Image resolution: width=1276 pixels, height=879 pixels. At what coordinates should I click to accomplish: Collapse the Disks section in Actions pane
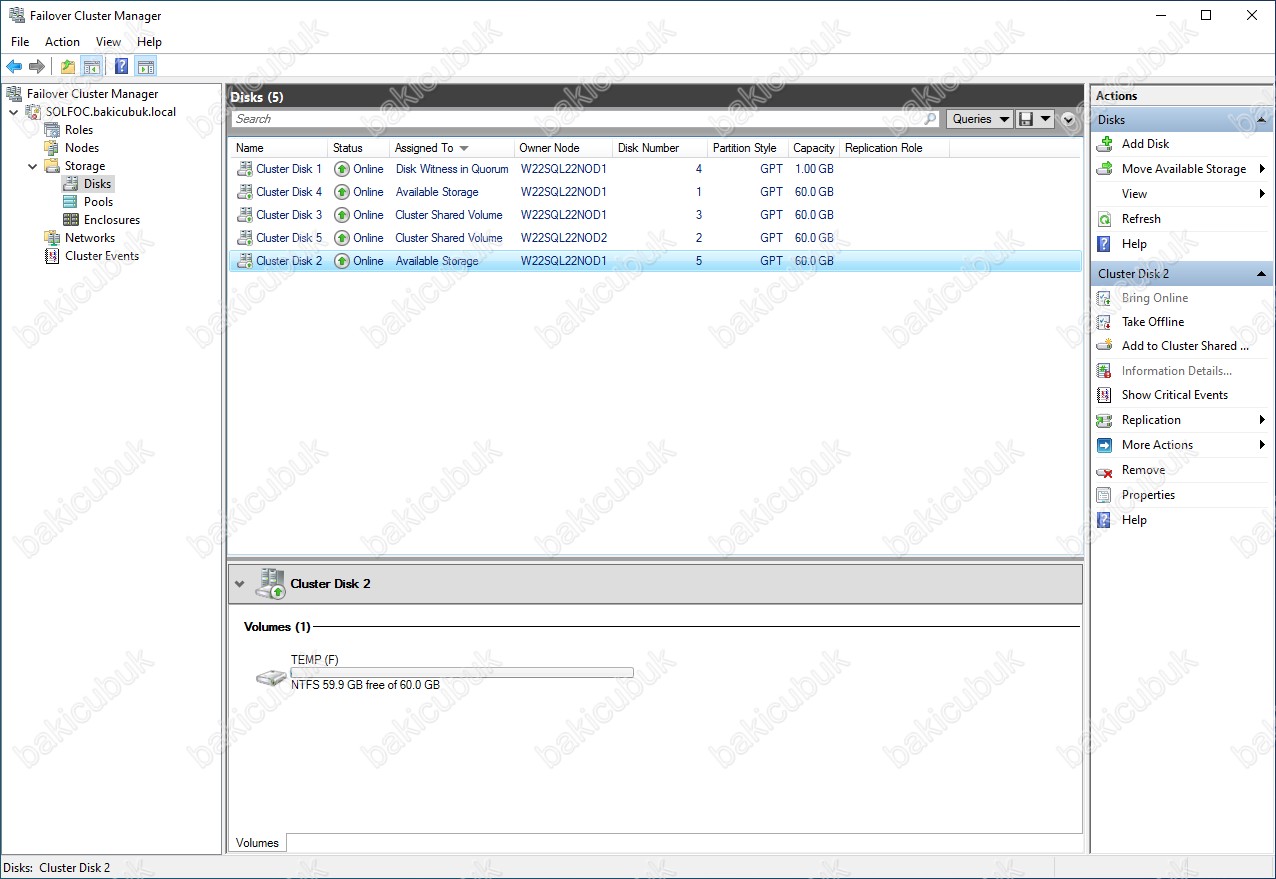[x=1261, y=120]
